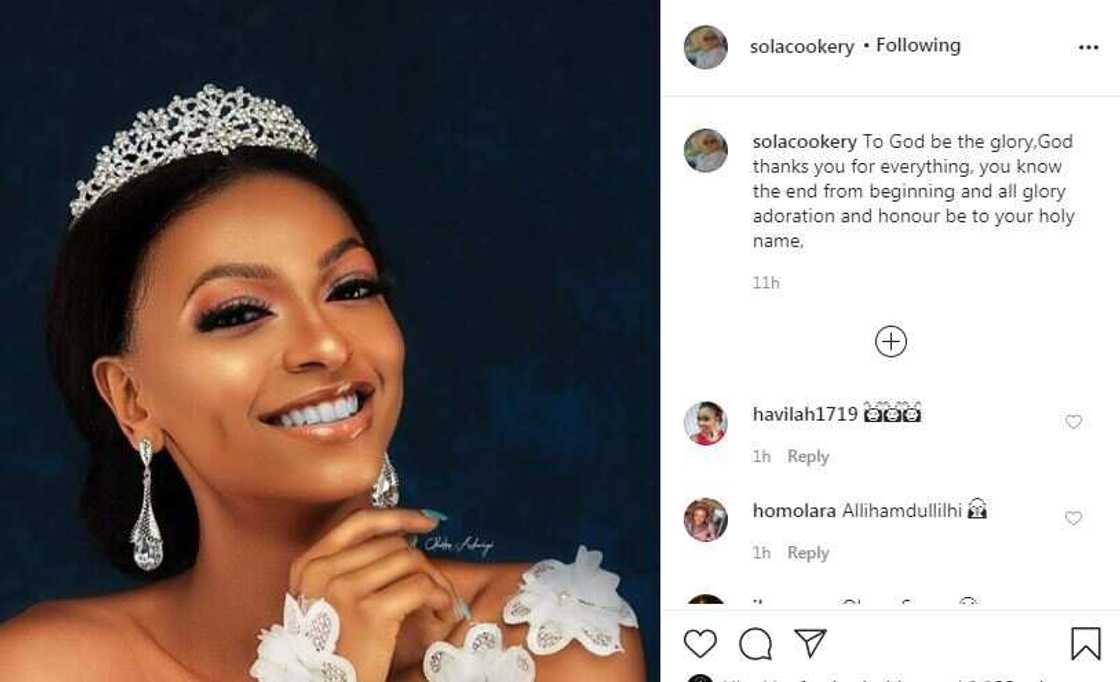Screen dimensions: 1120x682
Task: Click the Following status button
Action: (918, 46)
